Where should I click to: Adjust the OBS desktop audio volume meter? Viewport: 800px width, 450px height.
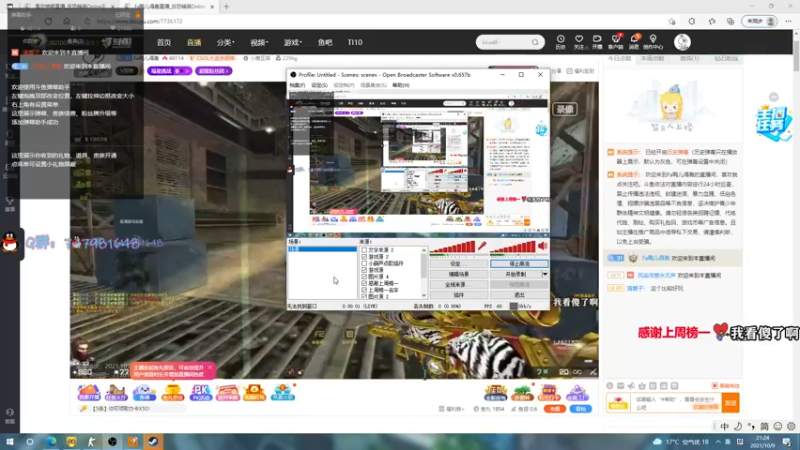tap(512, 247)
